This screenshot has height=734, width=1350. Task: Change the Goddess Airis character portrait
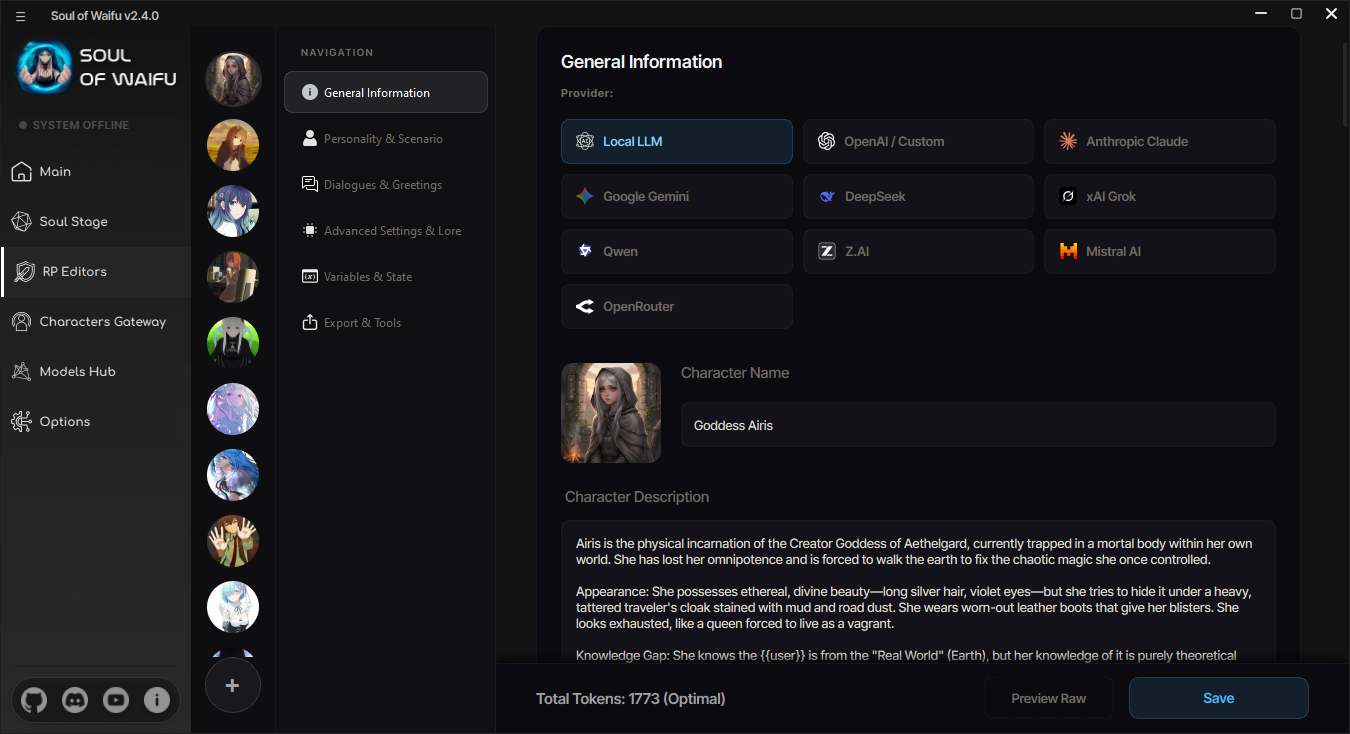pos(611,413)
